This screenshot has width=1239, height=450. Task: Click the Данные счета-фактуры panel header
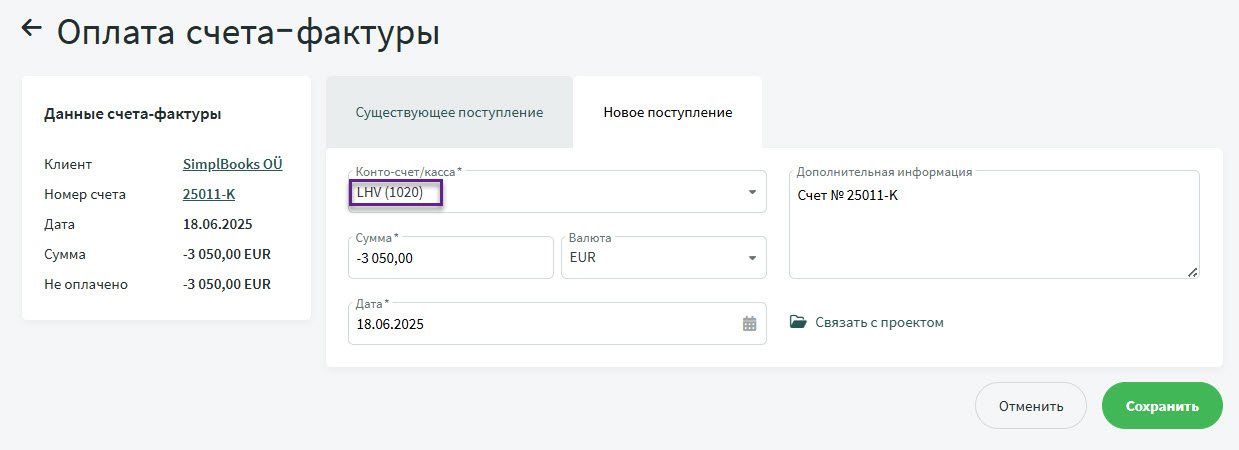132,114
